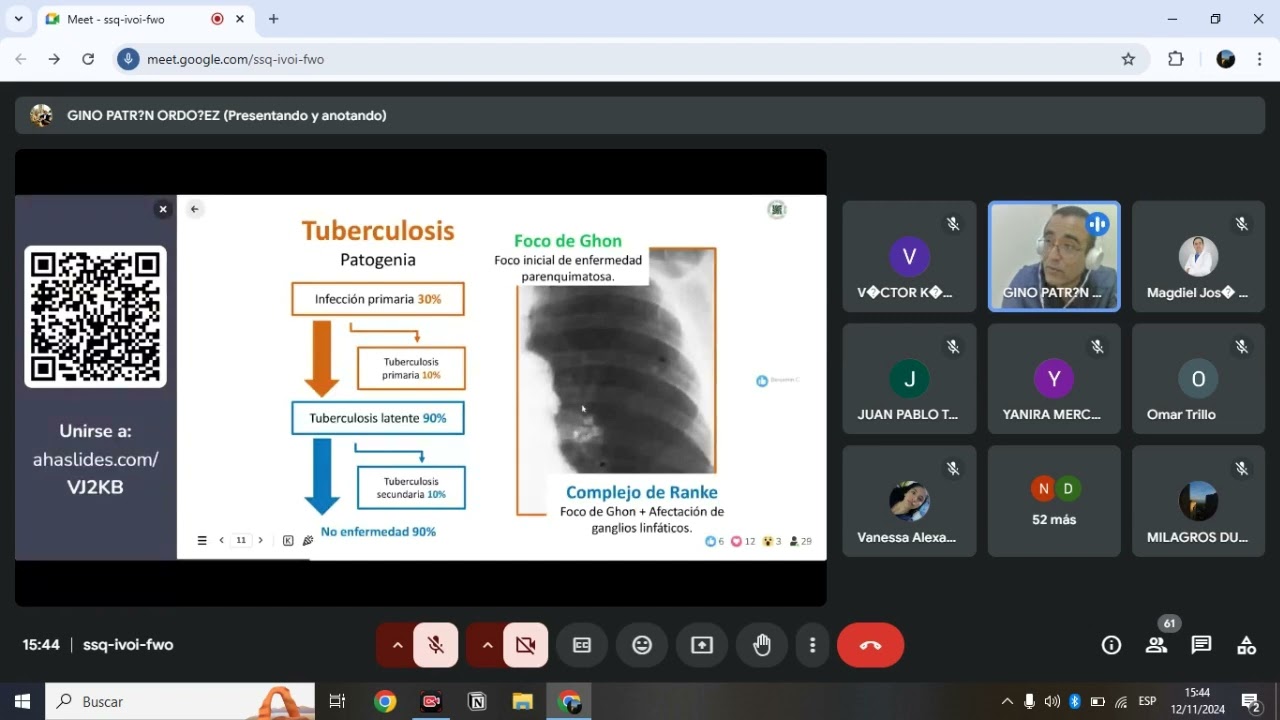
Task: Open the Chrome profile avatar
Action: 1225,59
